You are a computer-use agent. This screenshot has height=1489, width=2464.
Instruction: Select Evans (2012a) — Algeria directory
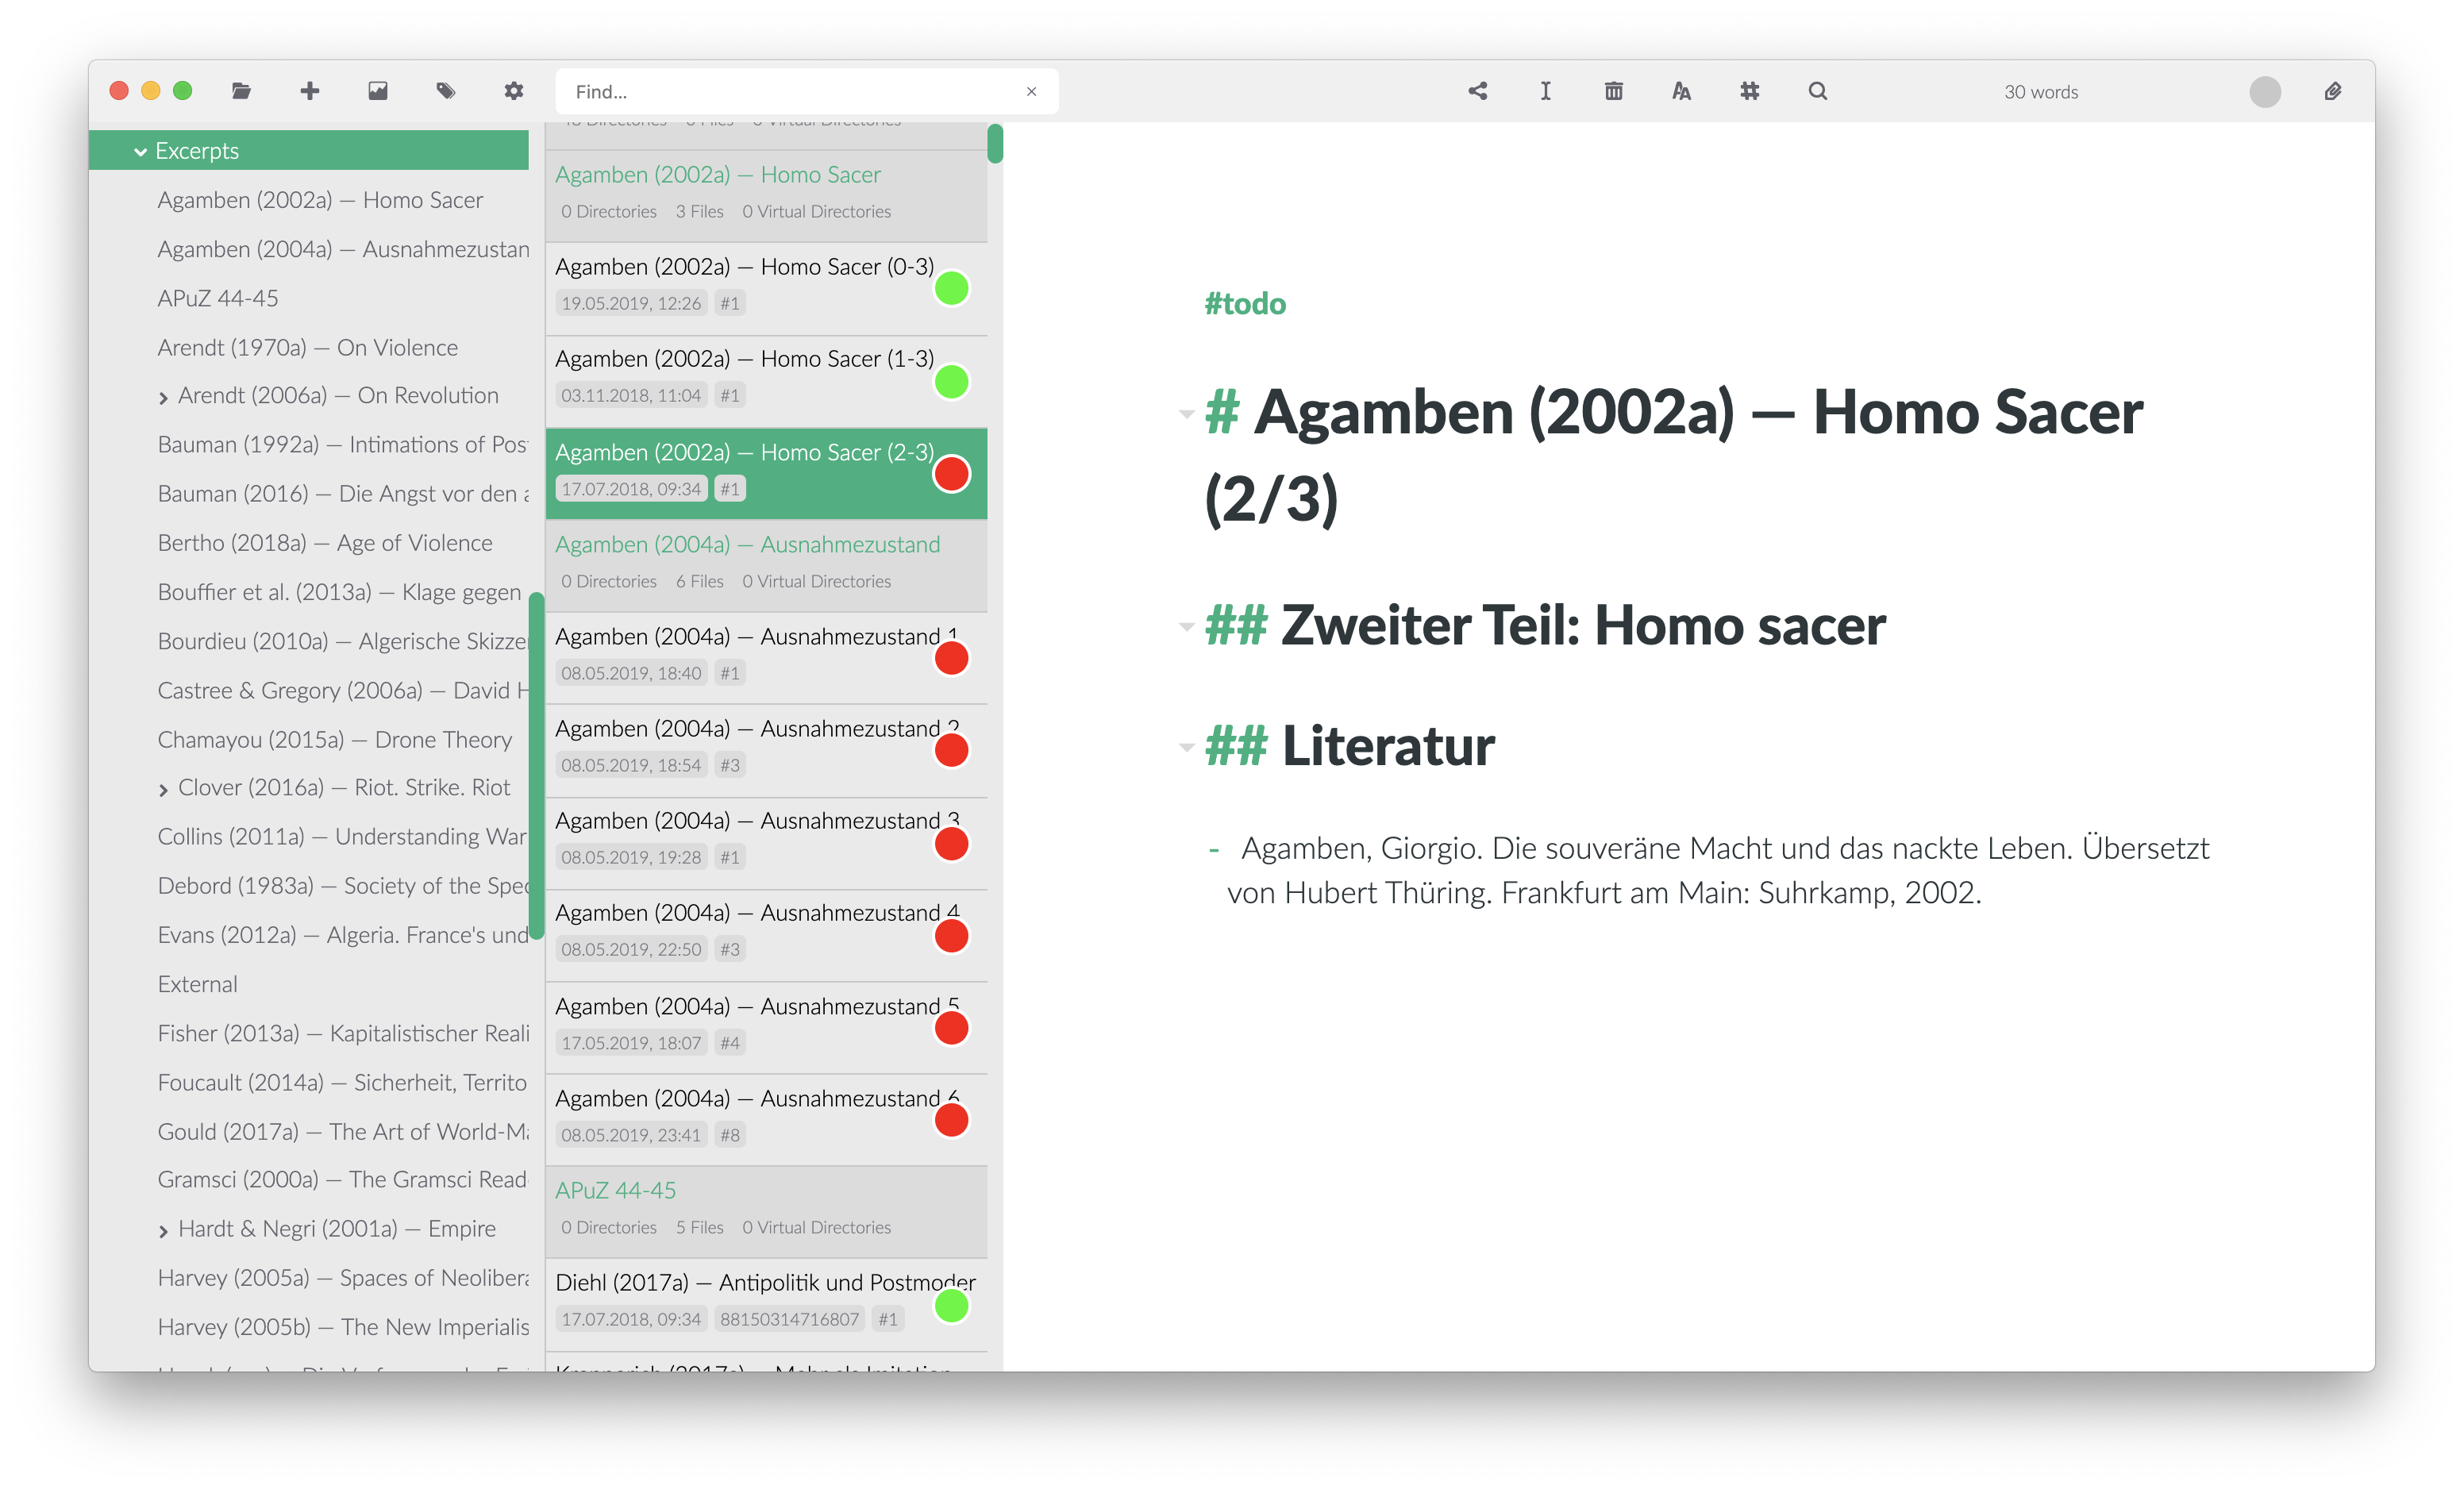(x=343, y=934)
